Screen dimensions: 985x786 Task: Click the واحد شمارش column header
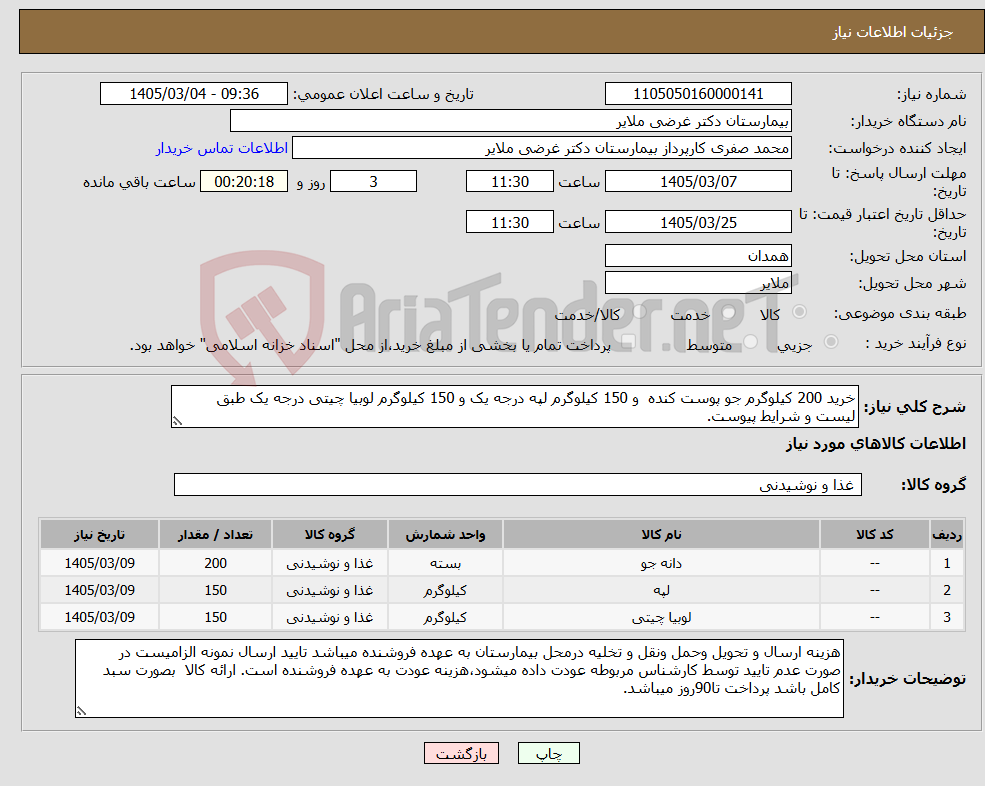(x=445, y=534)
